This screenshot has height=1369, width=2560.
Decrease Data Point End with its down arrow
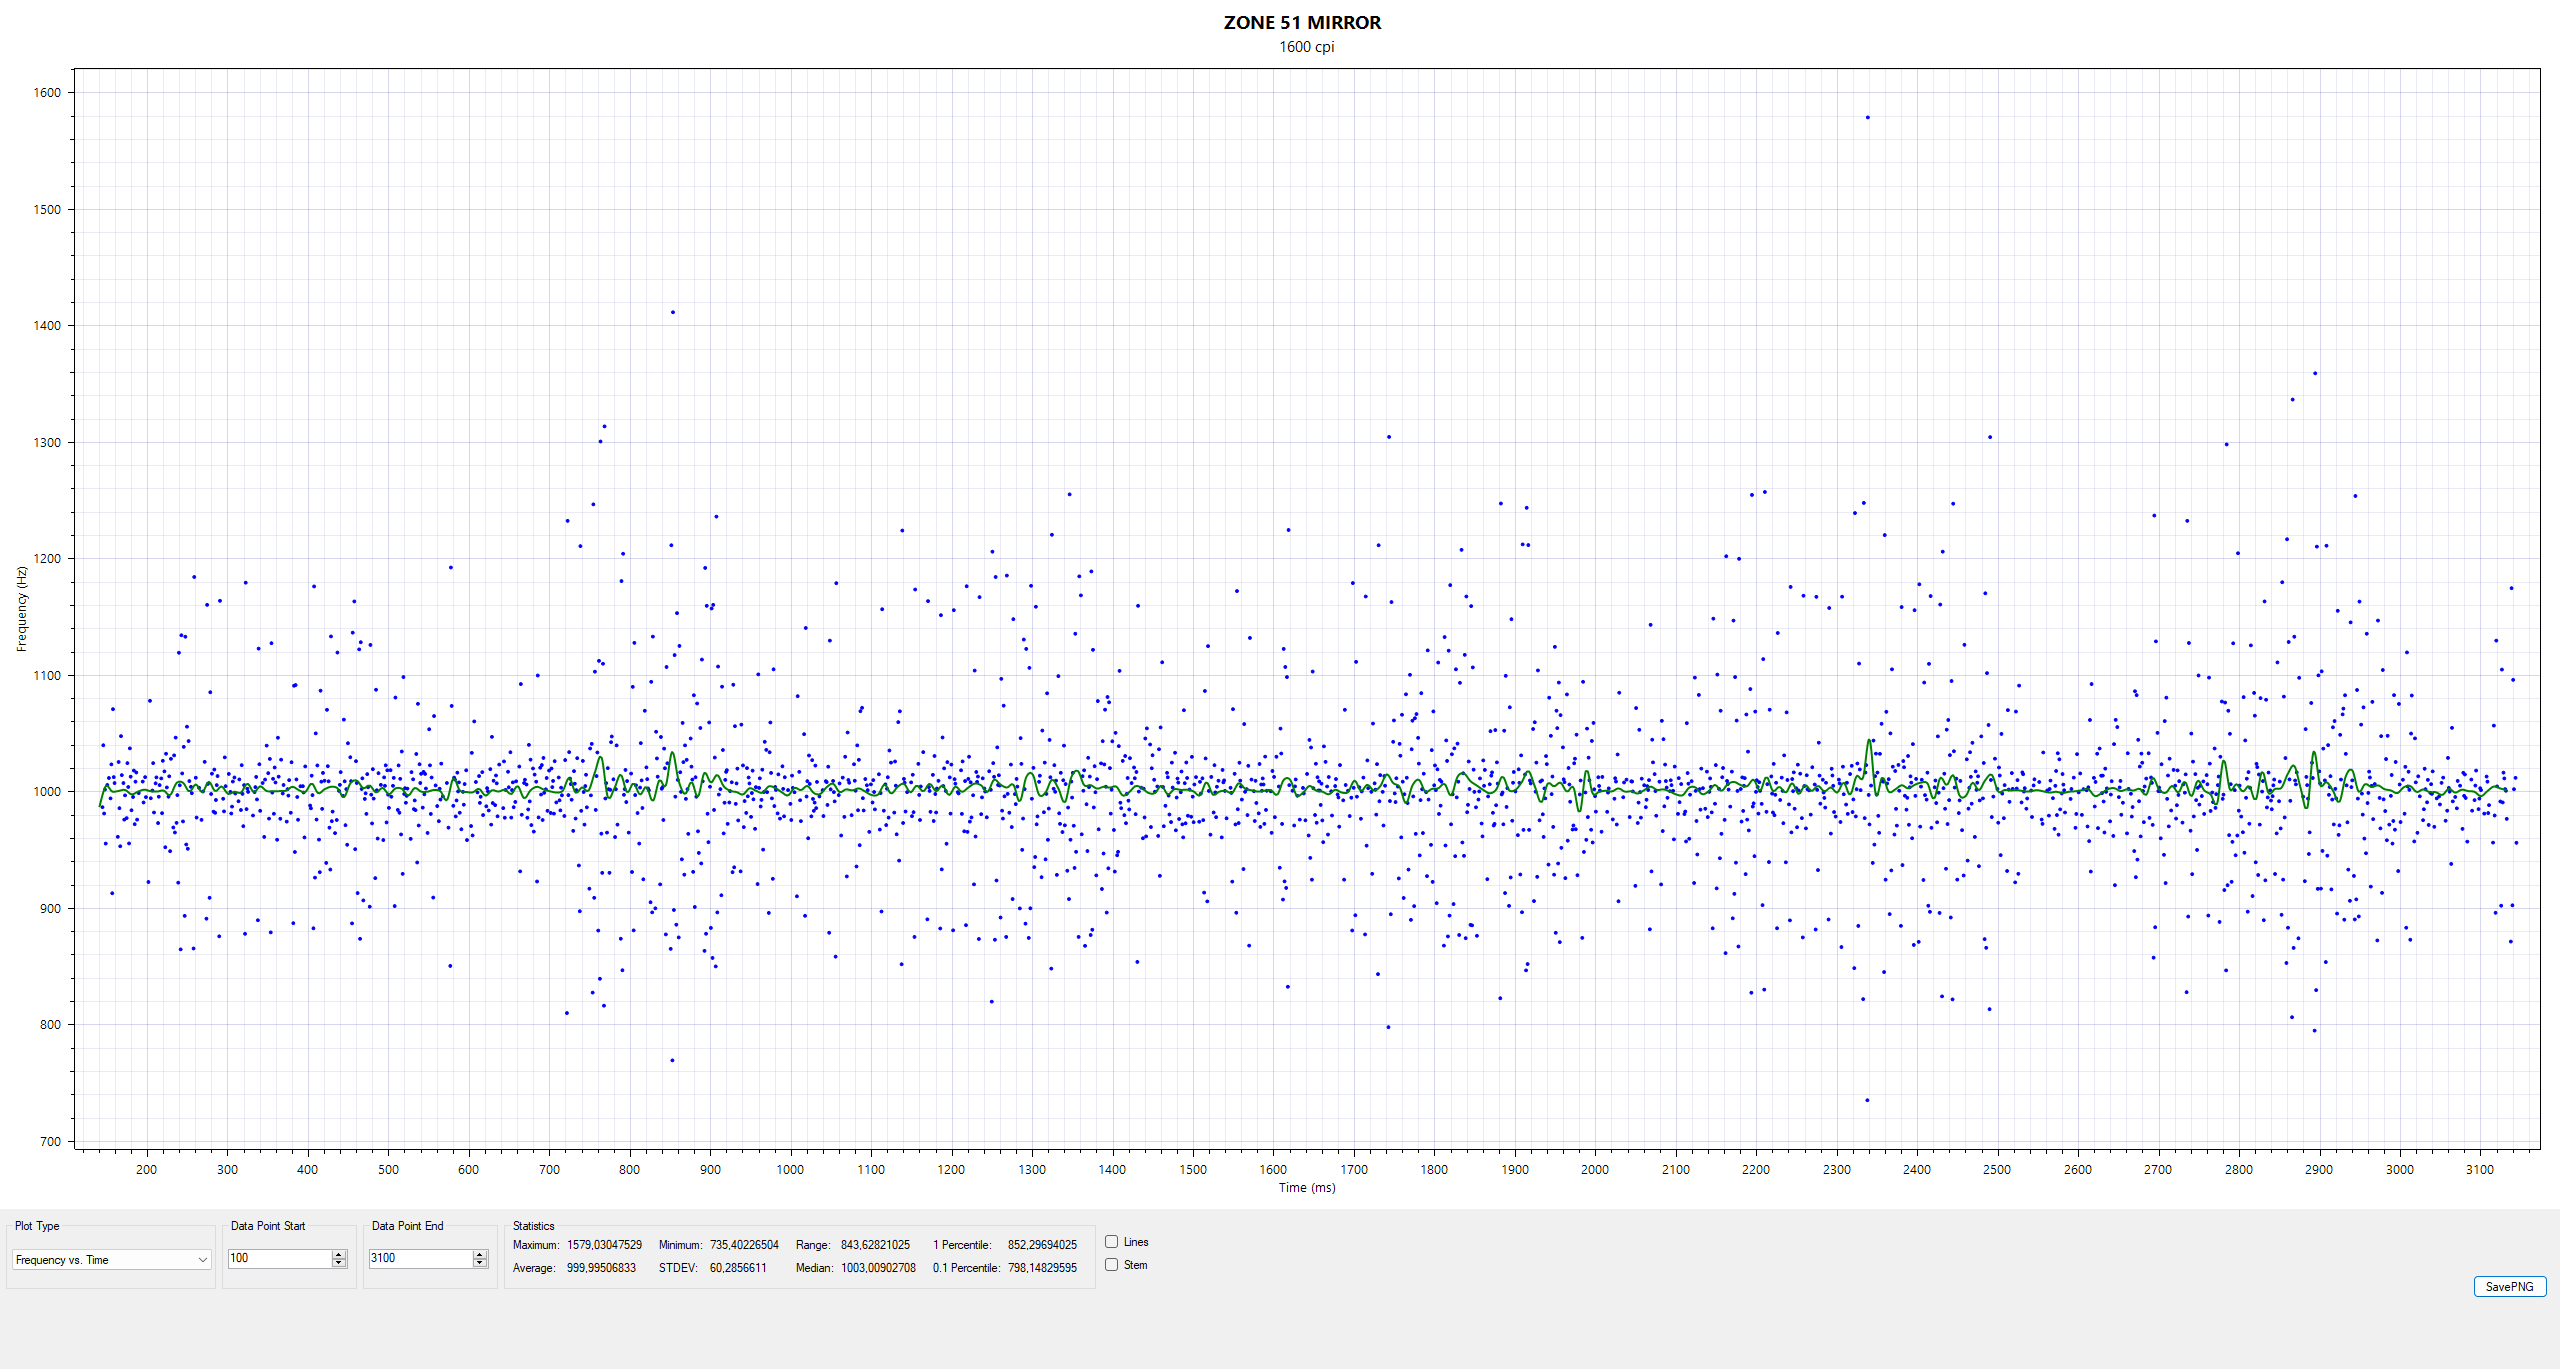tap(480, 1263)
